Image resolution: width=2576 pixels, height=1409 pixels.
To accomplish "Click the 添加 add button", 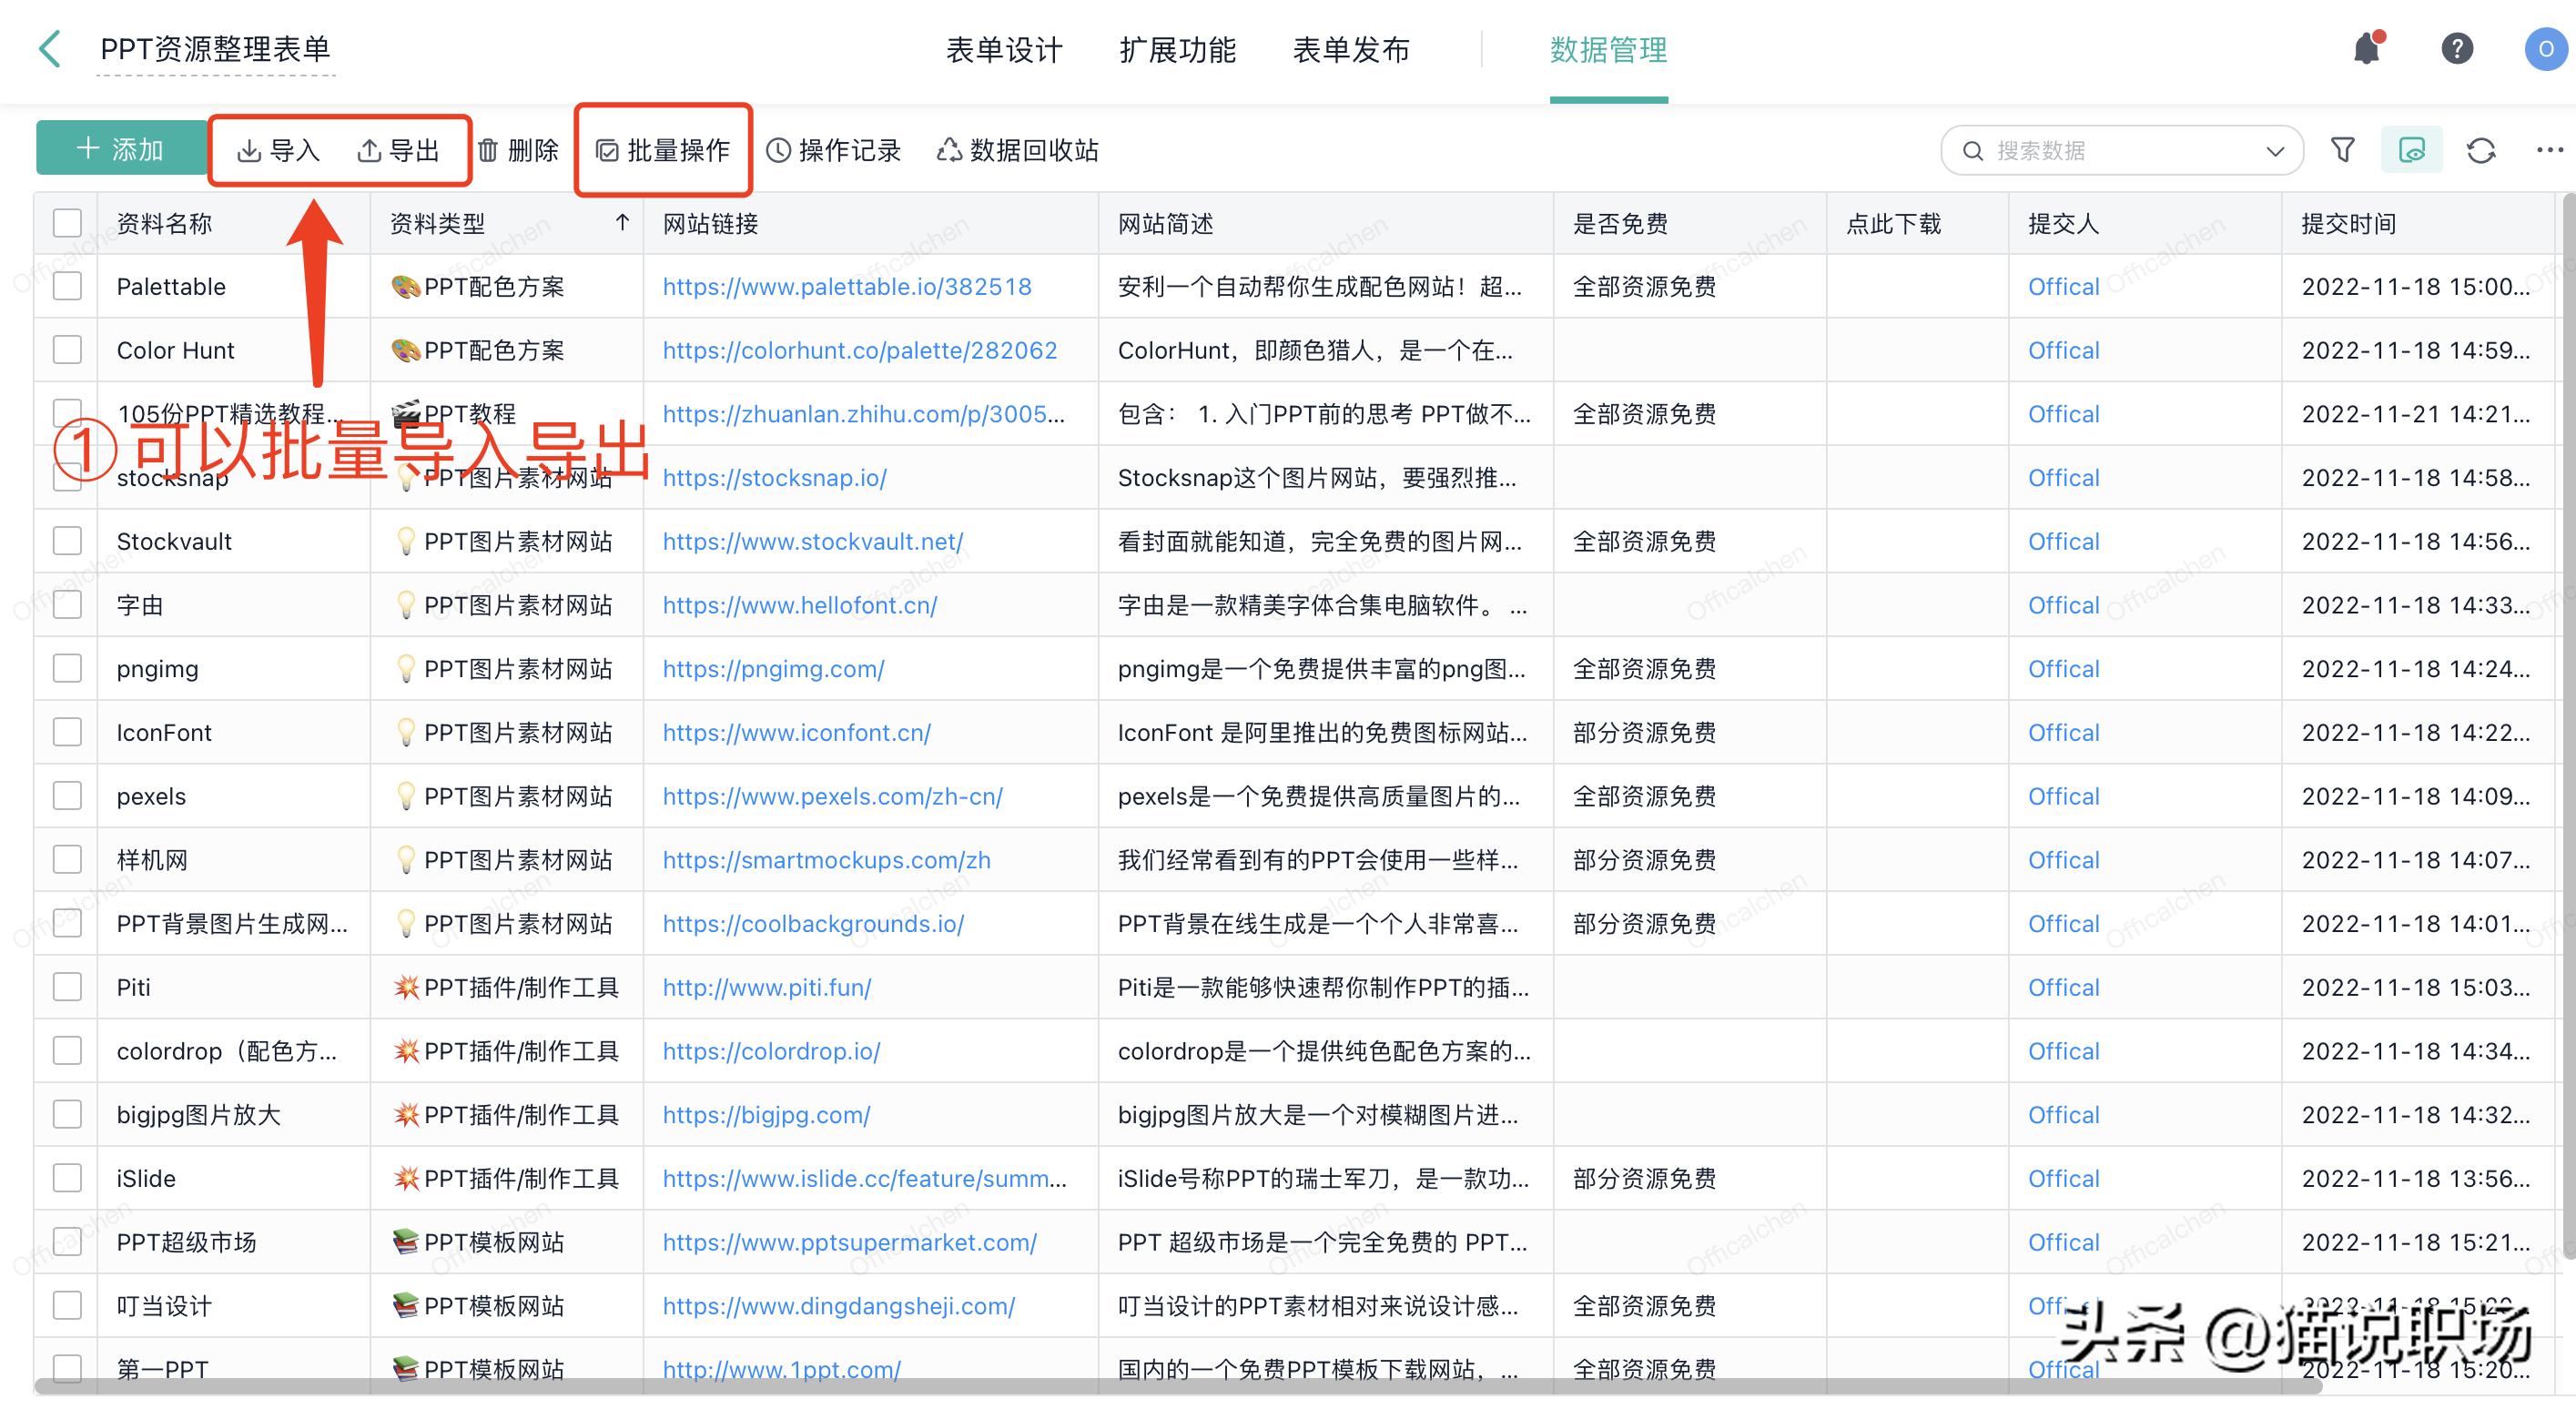I will (121, 148).
